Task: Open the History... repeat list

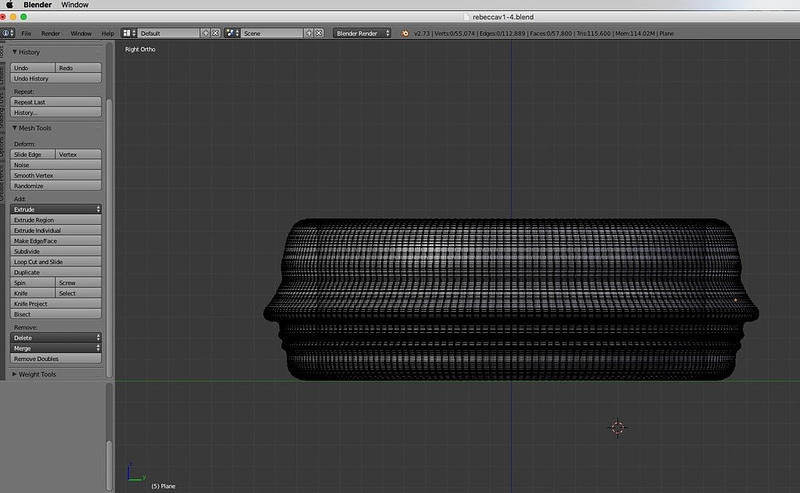Action: pos(56,112)
